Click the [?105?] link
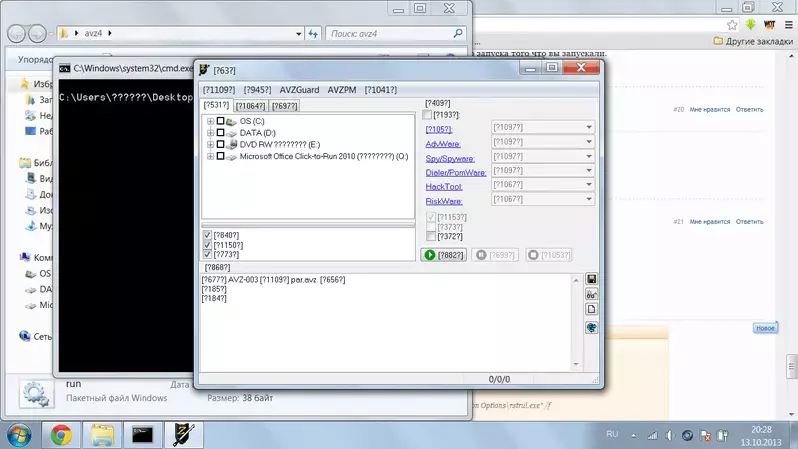Viewport: 798px width, 449px height. point(439,129)
